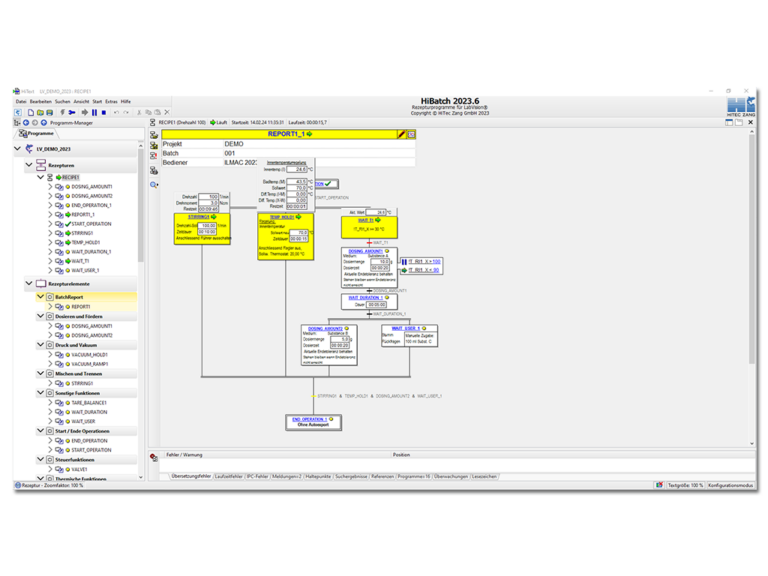Click the Redo arrow in toolbar
Screen dimensions: 768x576
[126, 112]
